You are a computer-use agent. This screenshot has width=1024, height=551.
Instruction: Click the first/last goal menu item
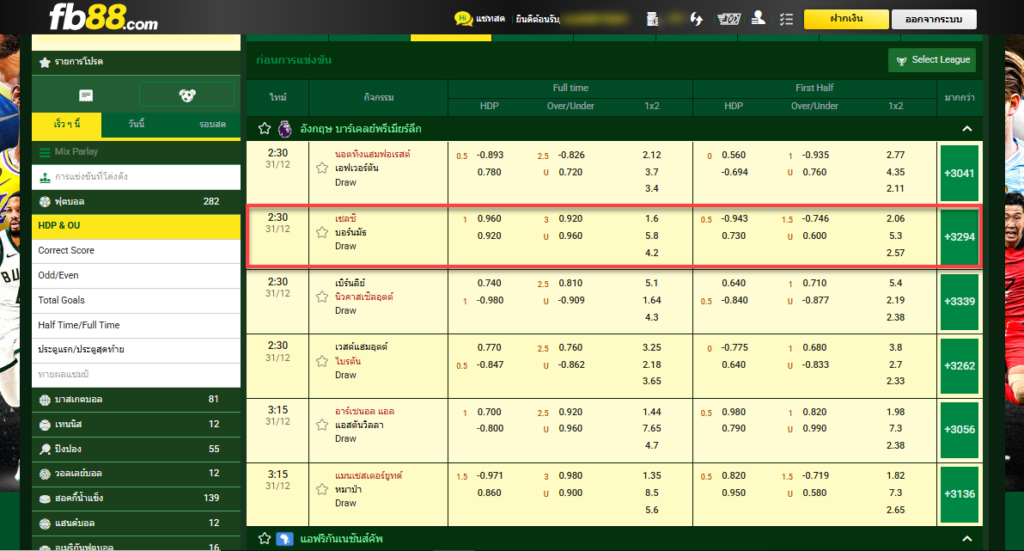pyautogui.click(x=136, y=350)
